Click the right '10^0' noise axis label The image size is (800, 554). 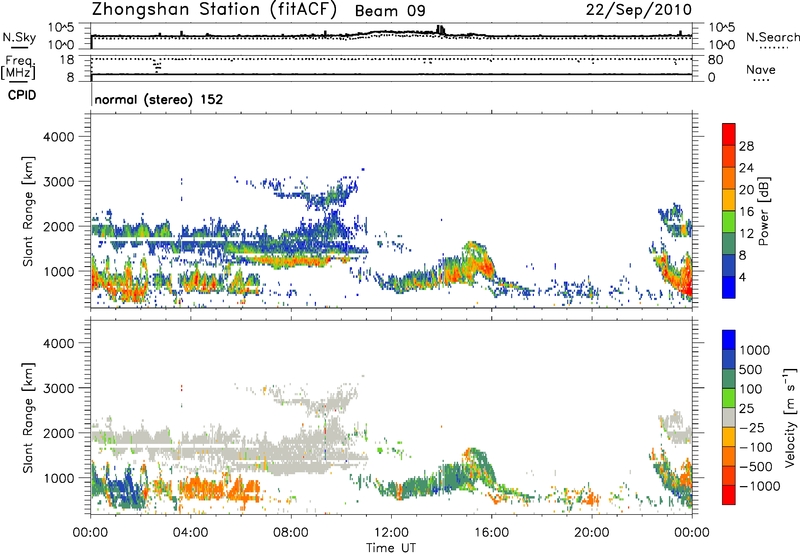[x=721, y=45]
